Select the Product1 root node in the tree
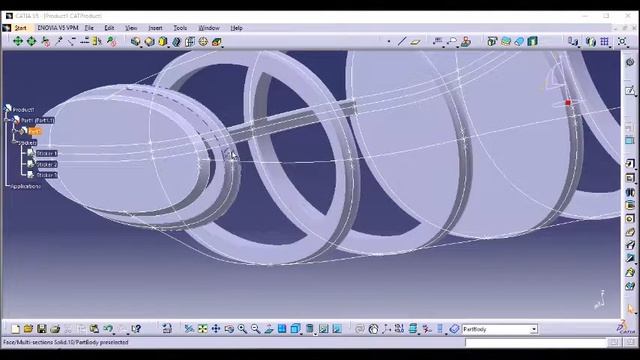Screen dimensions: 640x360 tap(24, 110)
